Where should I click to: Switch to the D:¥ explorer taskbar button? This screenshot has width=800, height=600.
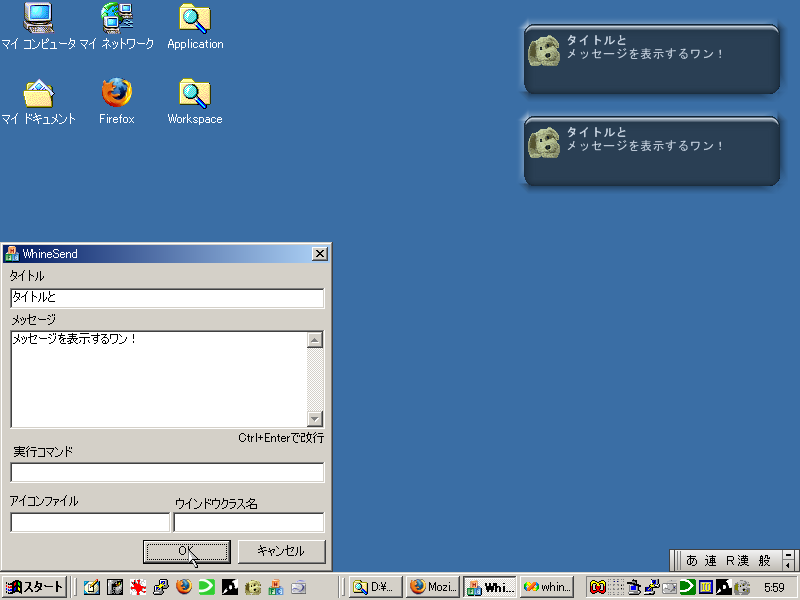[376, 587]
